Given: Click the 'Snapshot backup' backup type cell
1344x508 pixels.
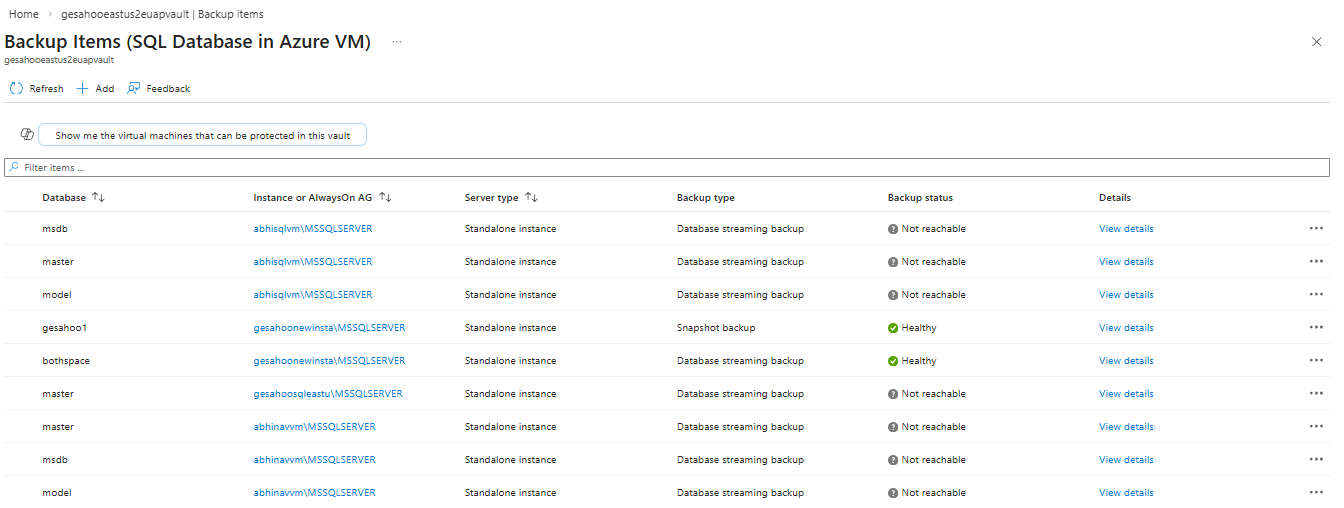Looking at the screenshot, I should (x=716, y=328).
